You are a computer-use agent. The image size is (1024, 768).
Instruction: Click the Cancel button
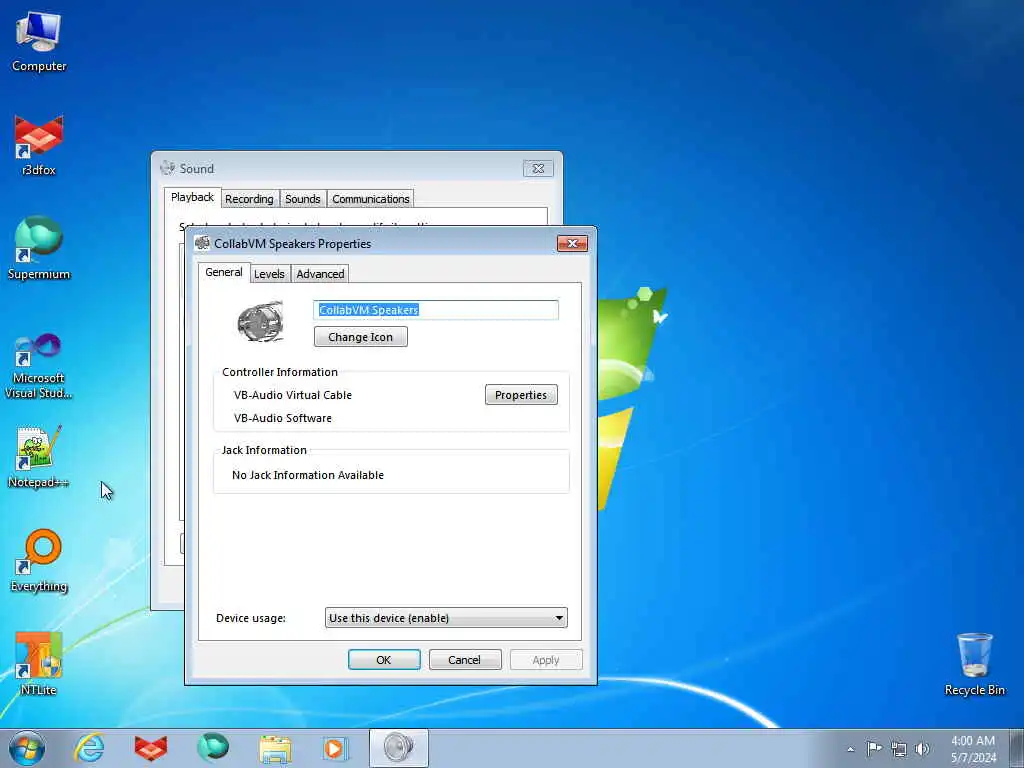tap(465, 660)
